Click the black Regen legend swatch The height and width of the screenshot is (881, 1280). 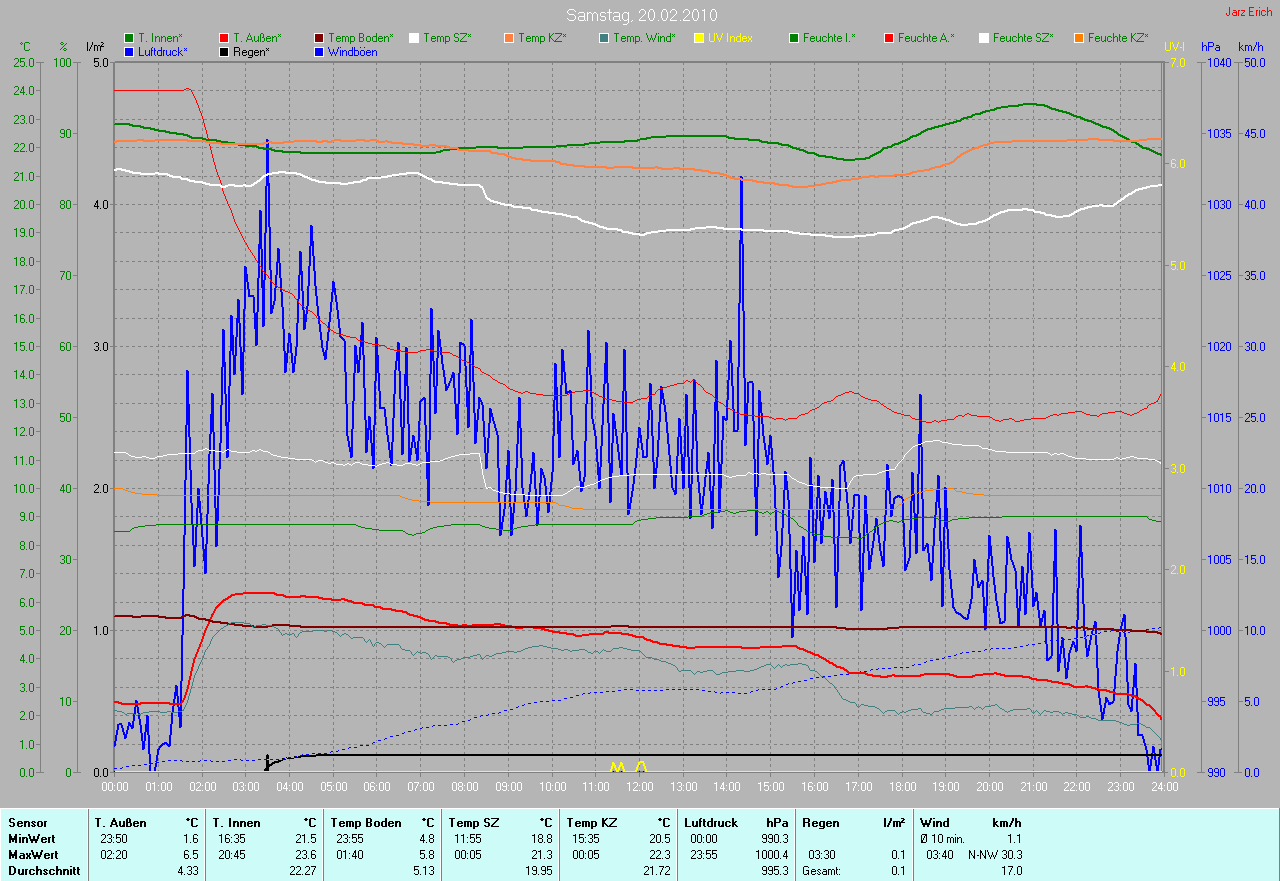tap(224, 51)
